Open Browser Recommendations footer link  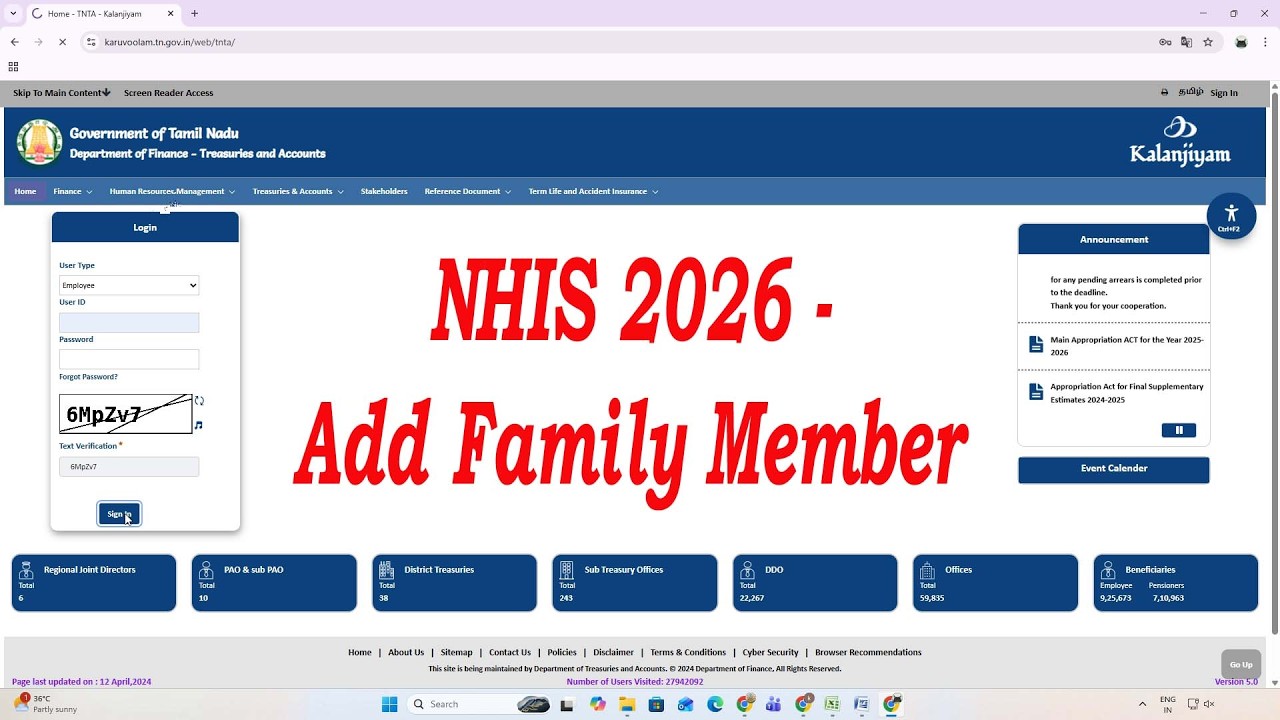pos(868,652)
